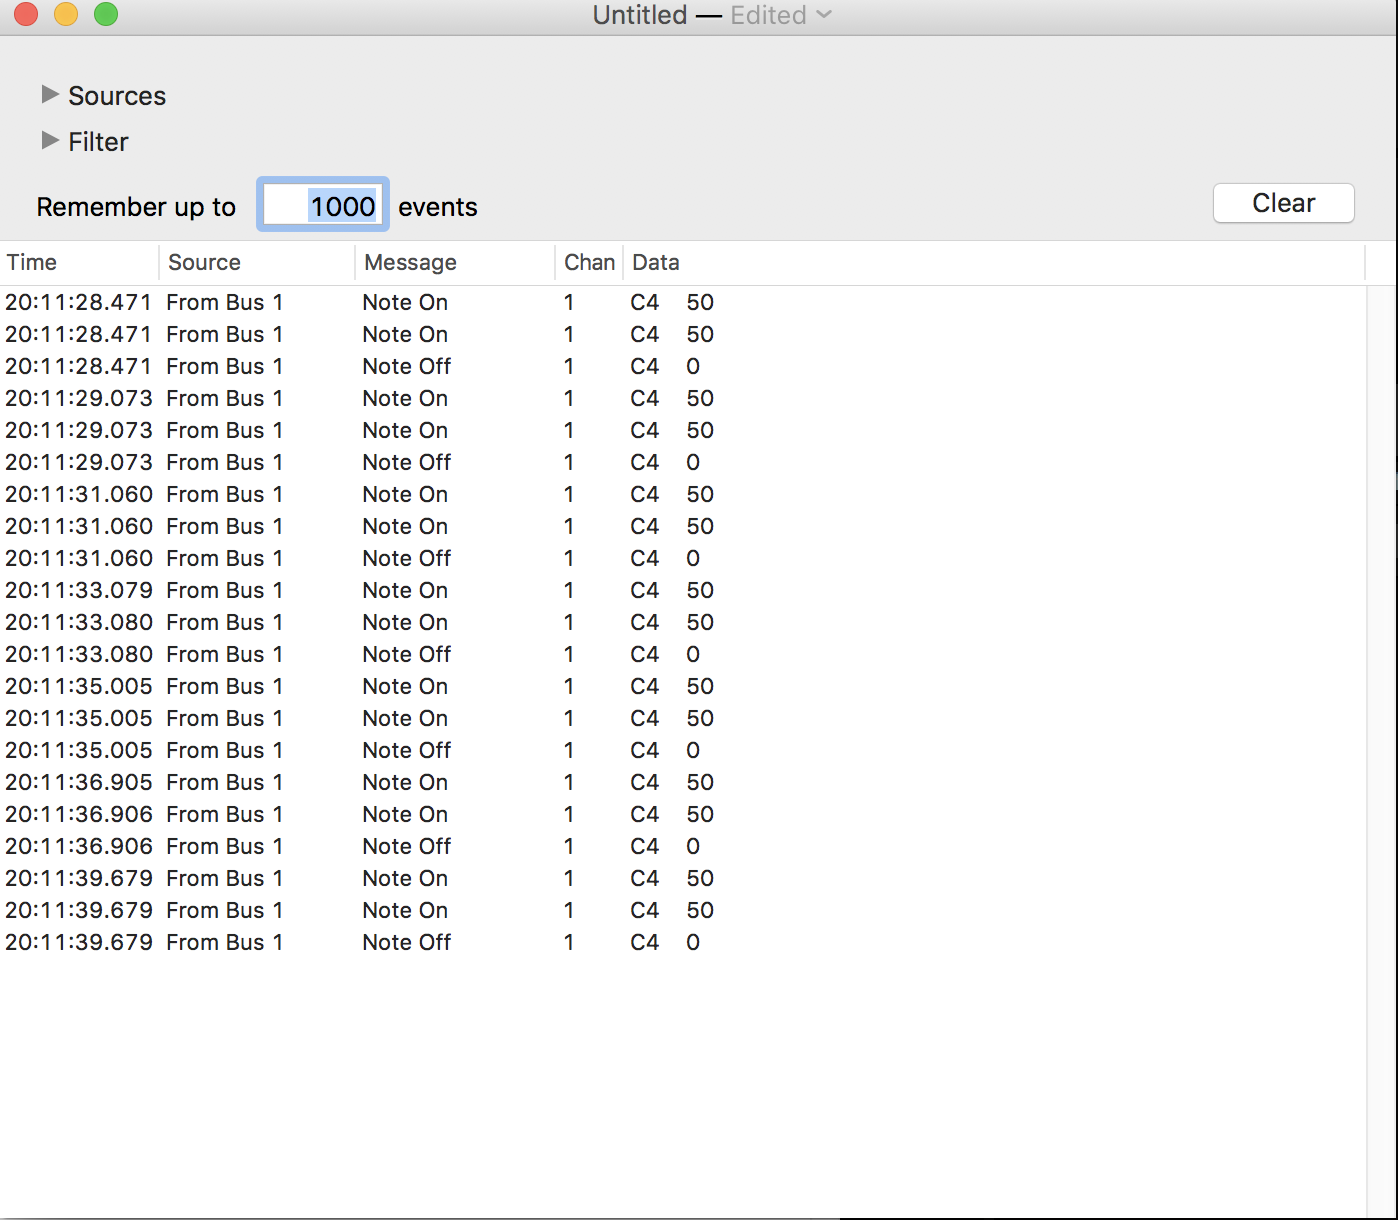Select the Note On event at 20:11:33.079
The image size is (1398, 1220).
coord(405,590)
